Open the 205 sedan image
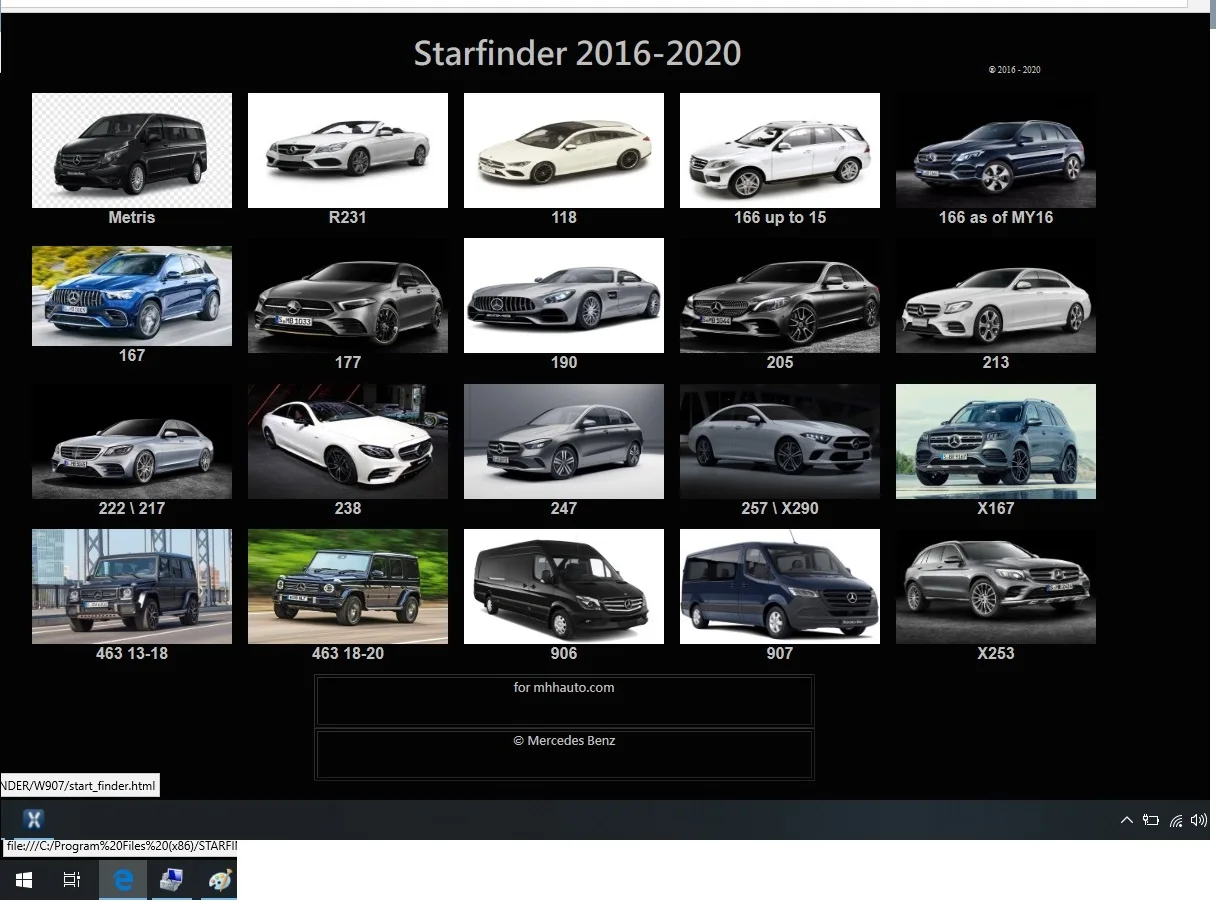Viewport: 1216px width, 904px height. coord(780,296)
